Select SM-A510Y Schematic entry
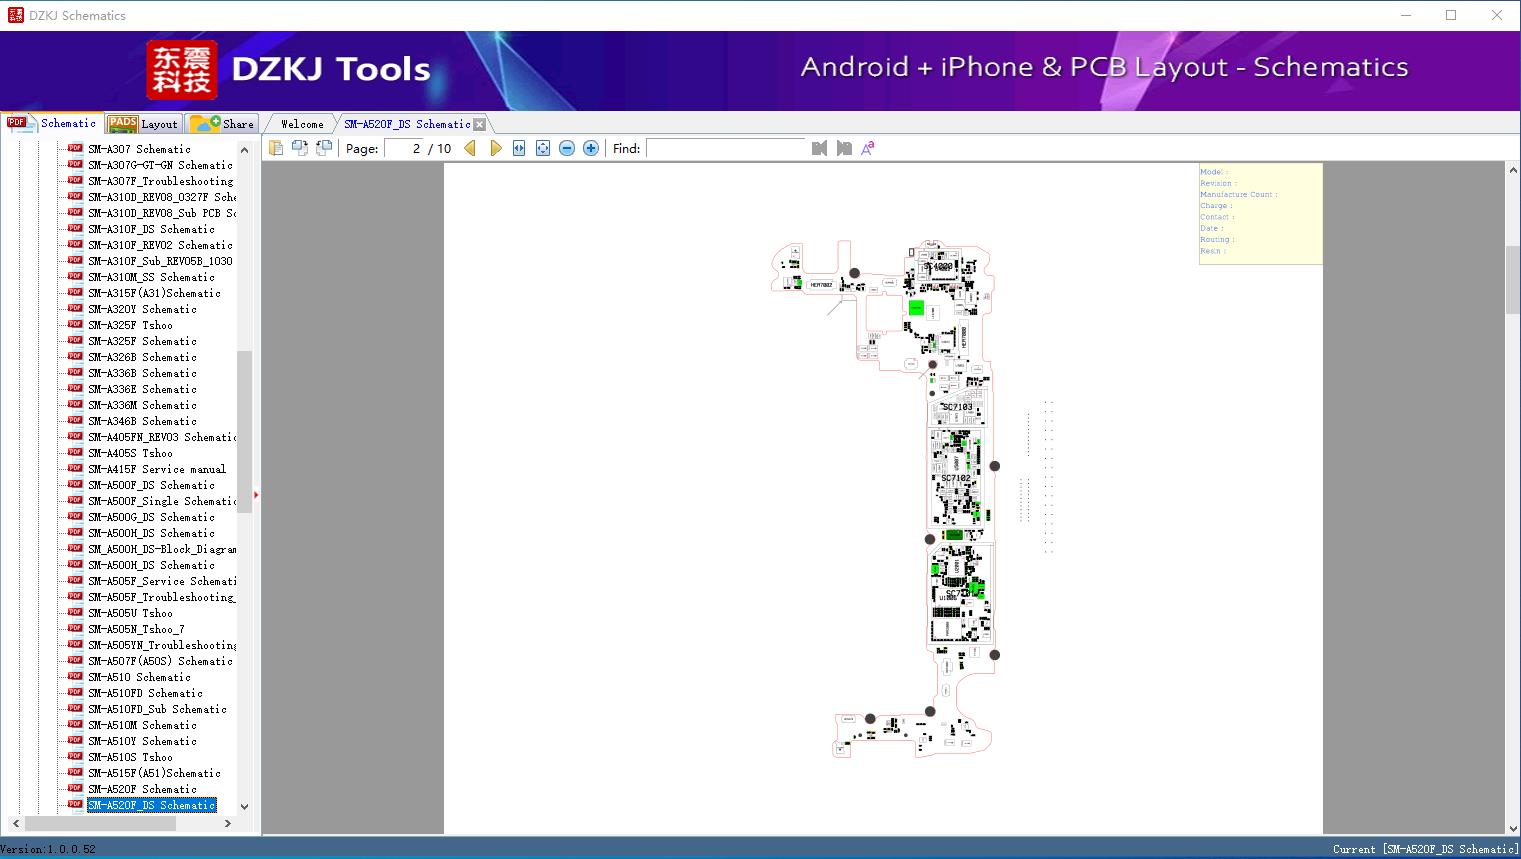This screenshot has height=859, width=1521. [x=142, y=741]
